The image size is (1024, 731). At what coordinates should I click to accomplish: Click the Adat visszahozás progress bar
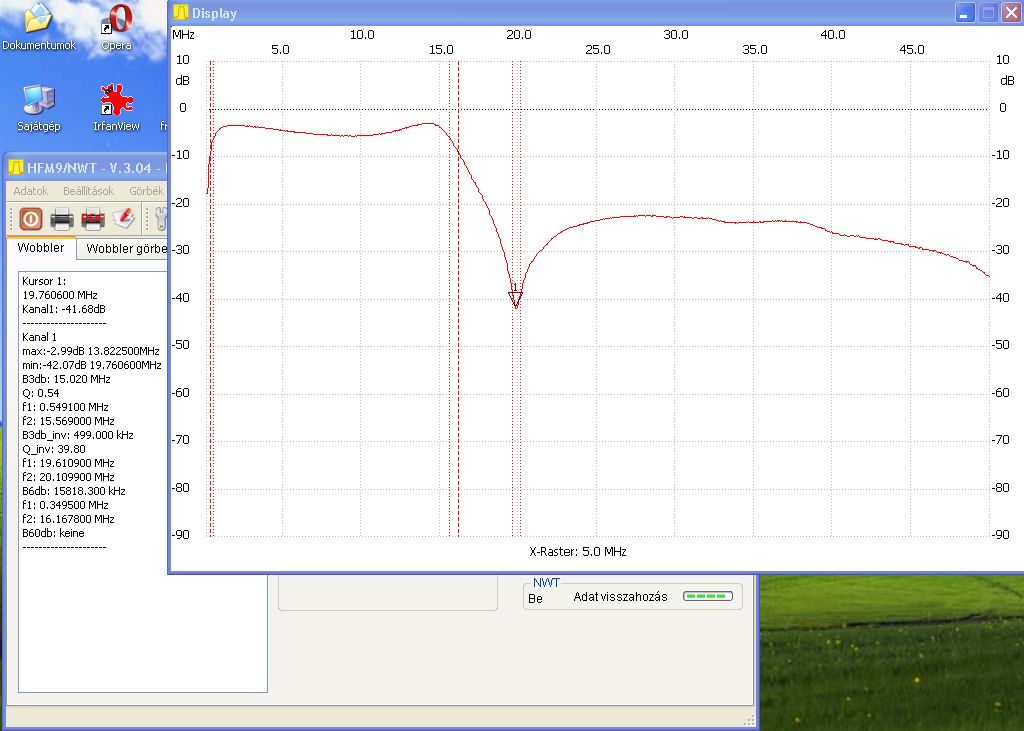tap(707, 597)
